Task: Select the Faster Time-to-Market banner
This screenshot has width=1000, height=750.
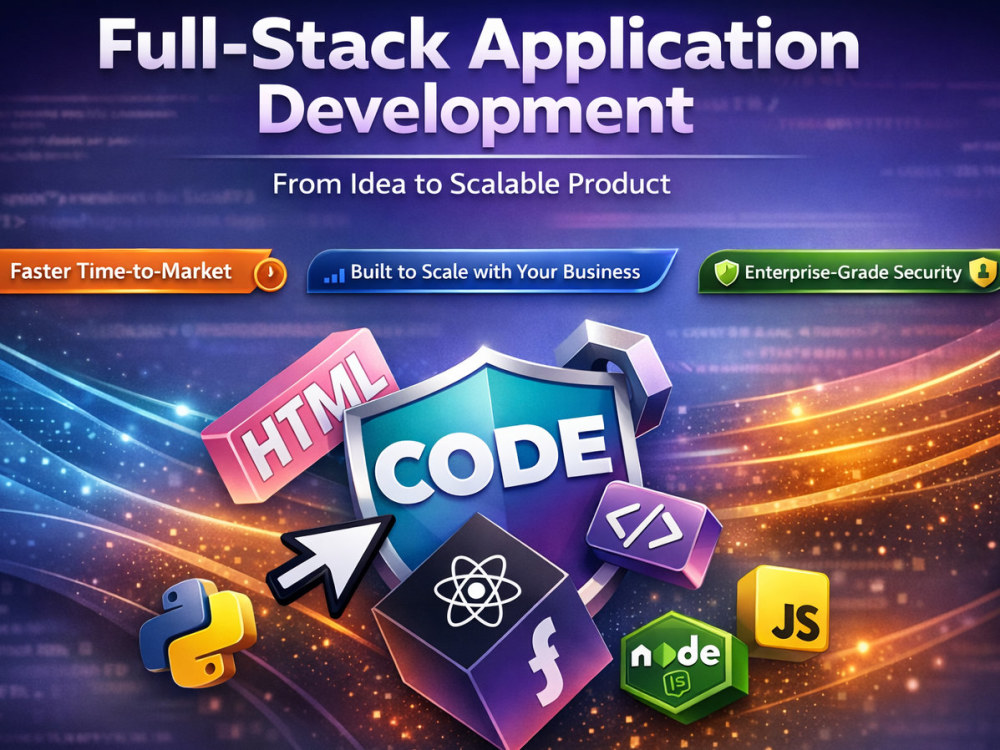Action: click(x=143, y=272)
